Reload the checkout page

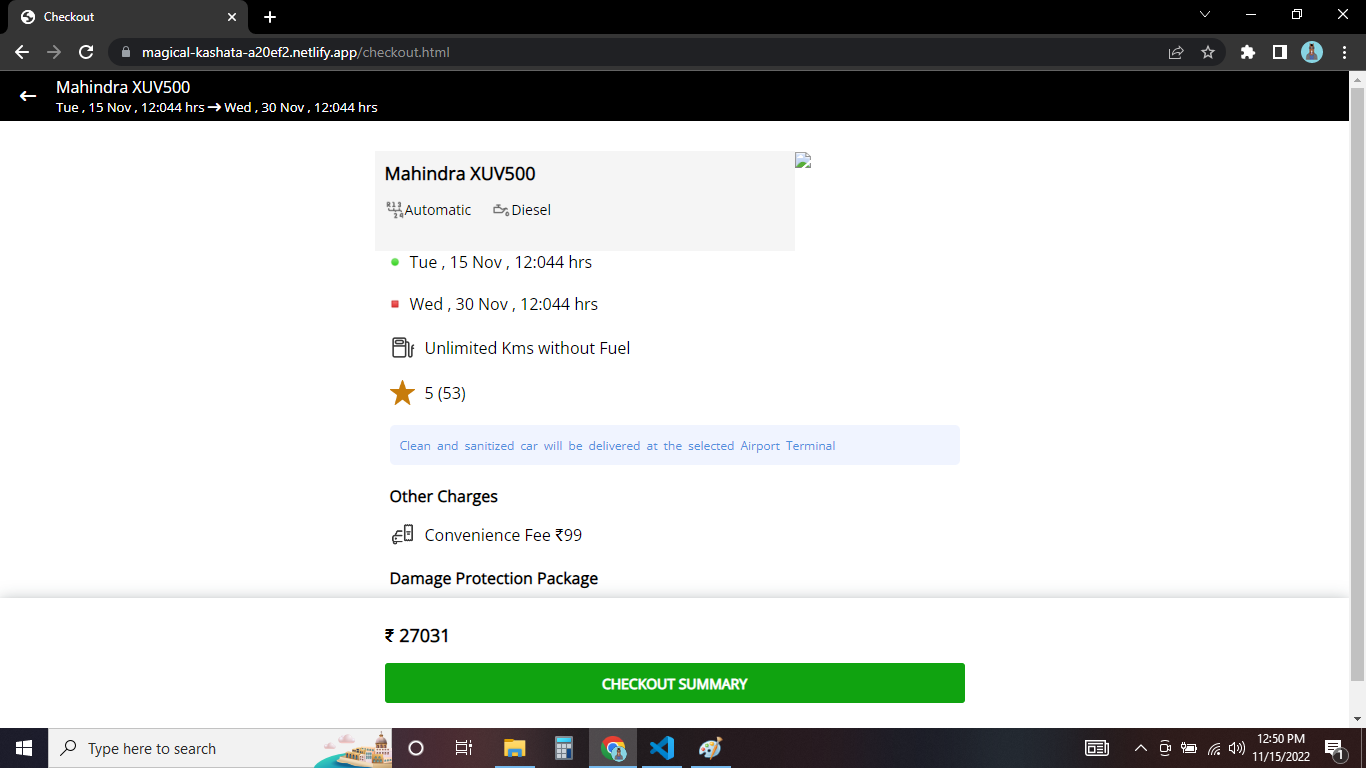coord(86,52)
